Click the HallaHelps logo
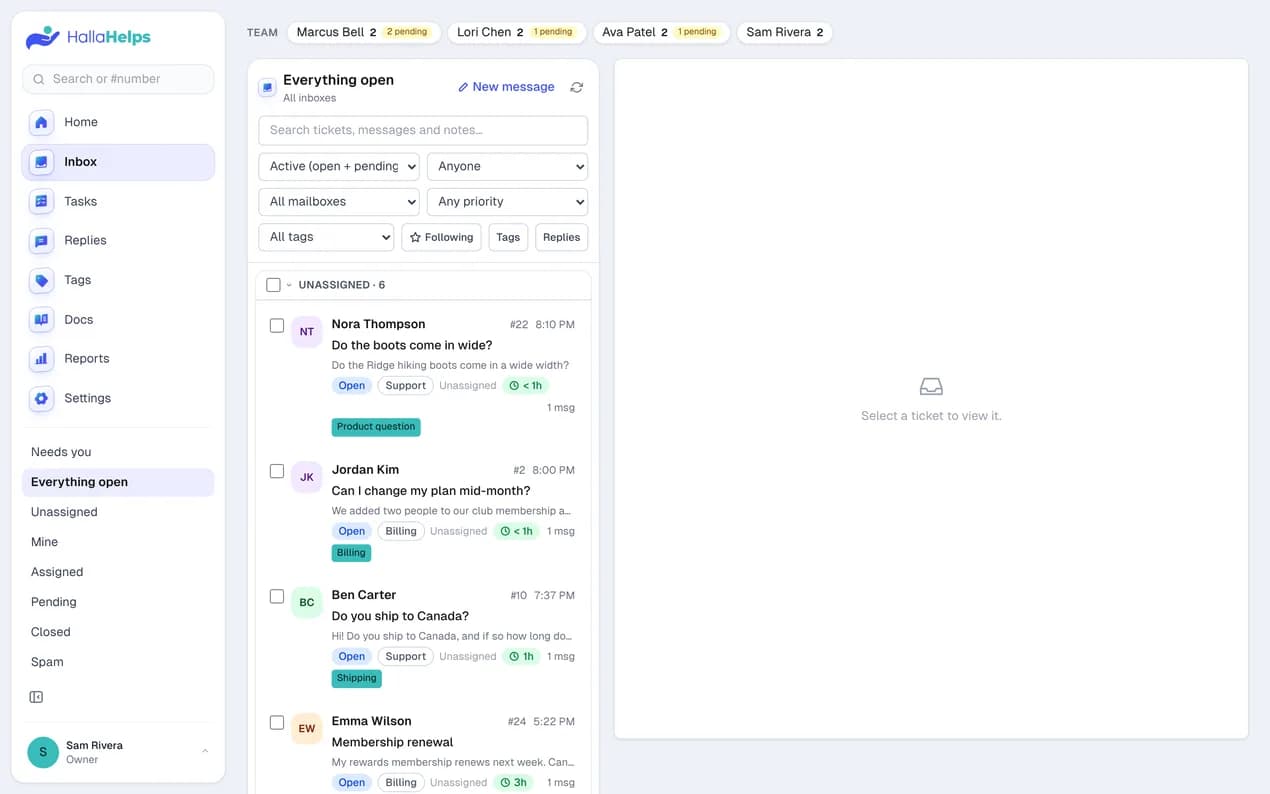Screen dimensions: 1270x794 coord(89,38)
